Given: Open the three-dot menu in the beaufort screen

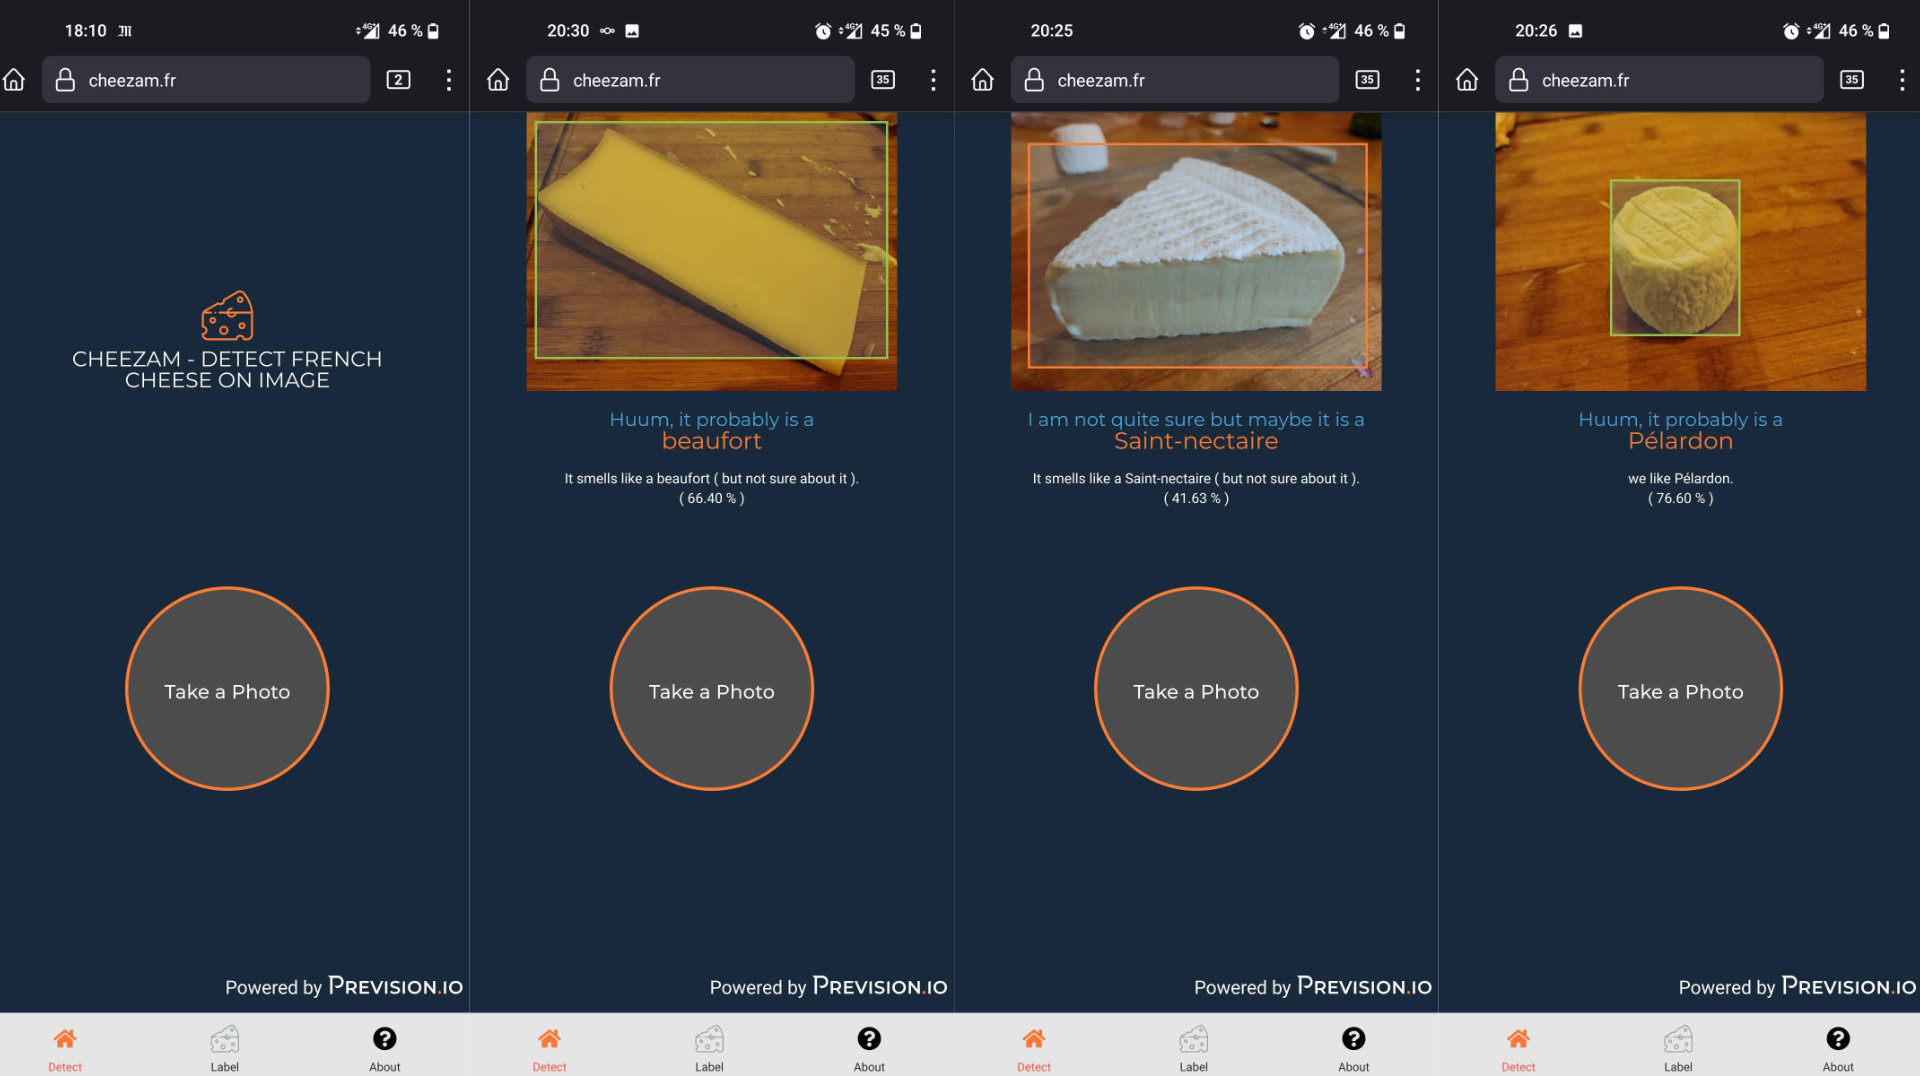Looking at the screenshot, I should tap(933, 80).
